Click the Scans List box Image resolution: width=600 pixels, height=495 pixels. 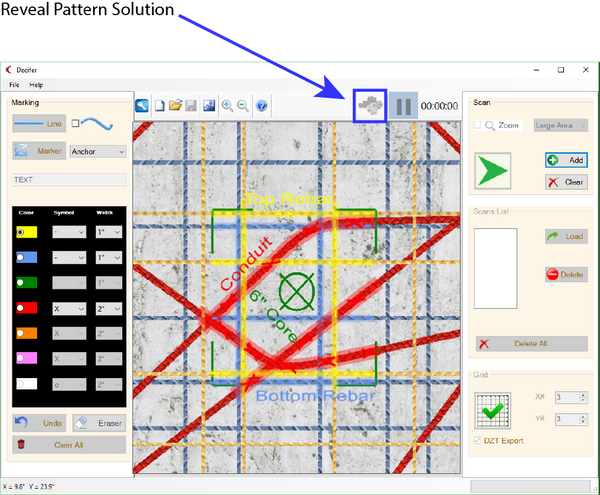(496, 269)
